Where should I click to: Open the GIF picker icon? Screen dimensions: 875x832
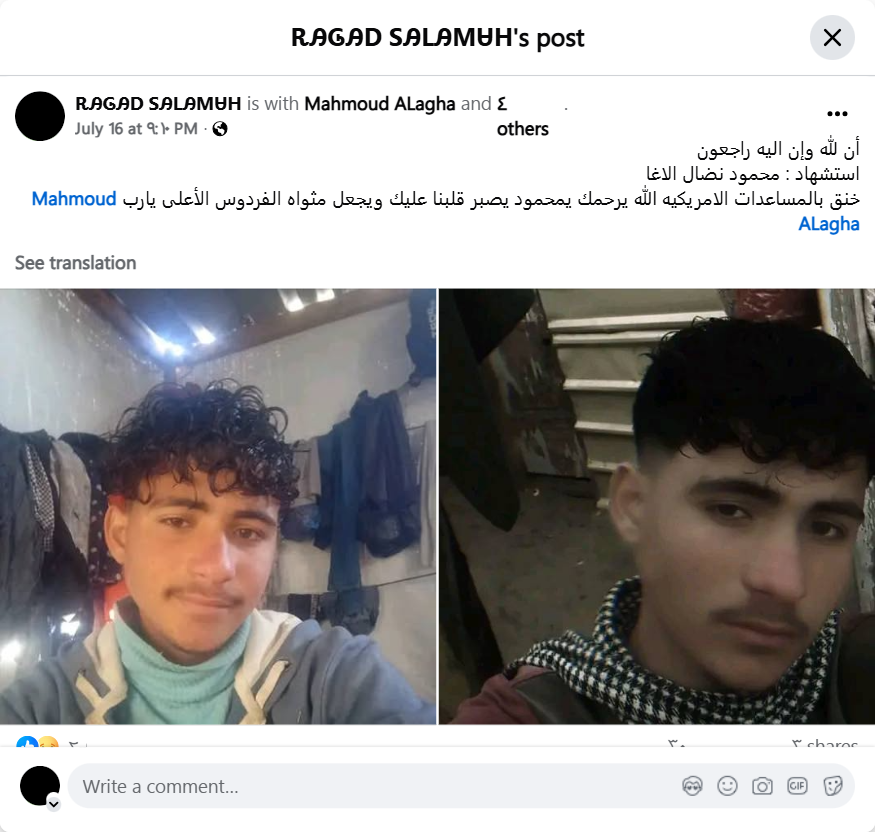point(797,786)
